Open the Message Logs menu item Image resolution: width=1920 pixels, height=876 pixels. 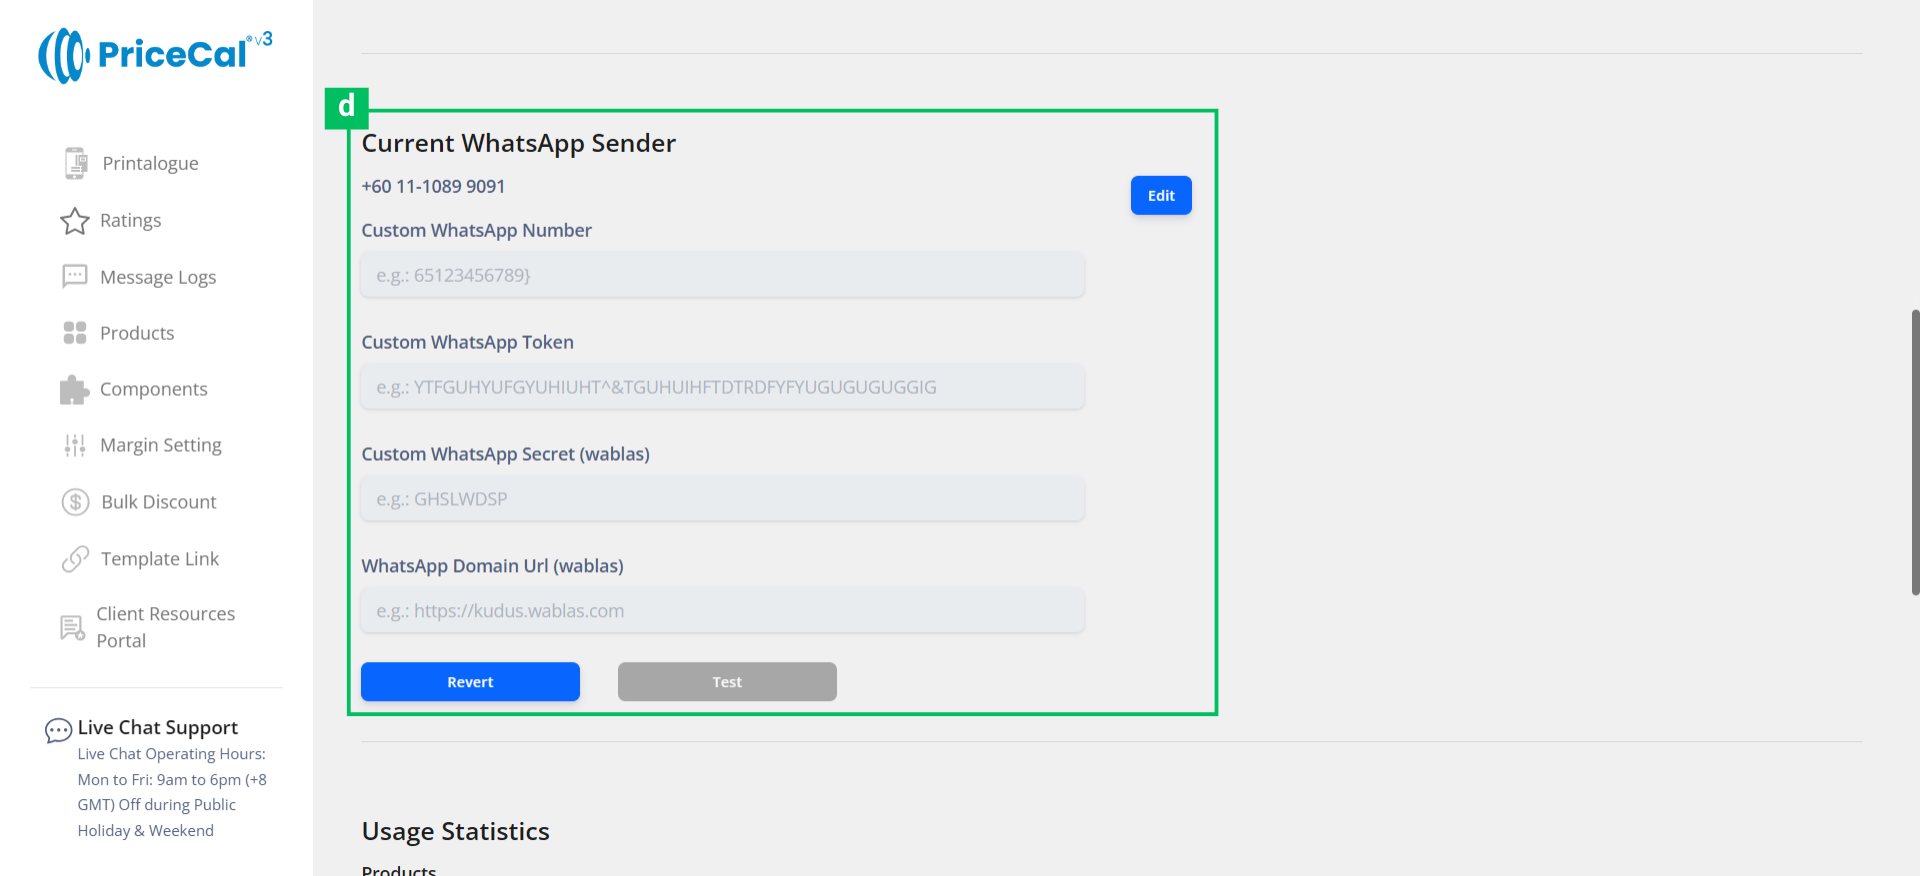click(158, 277)
